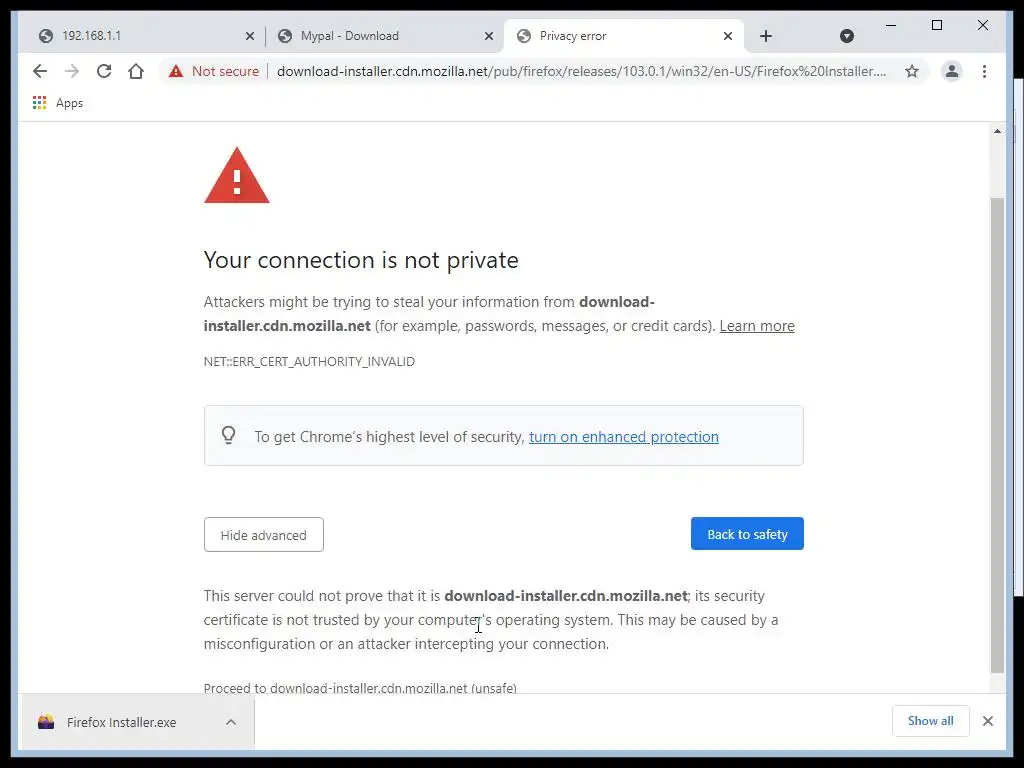Screen dimensions: 1024x768
Task: Open the Apps shortcut grid
Action: (40, 103)
